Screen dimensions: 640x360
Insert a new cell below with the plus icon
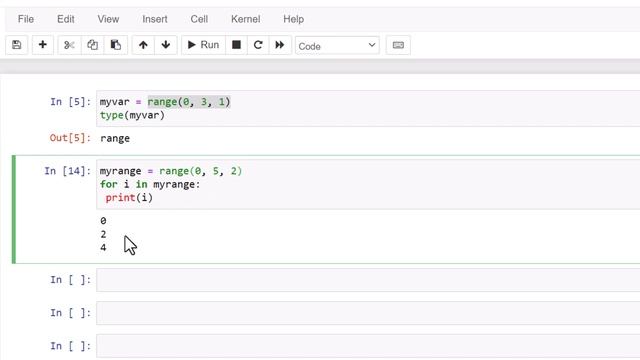click(42, 45)
